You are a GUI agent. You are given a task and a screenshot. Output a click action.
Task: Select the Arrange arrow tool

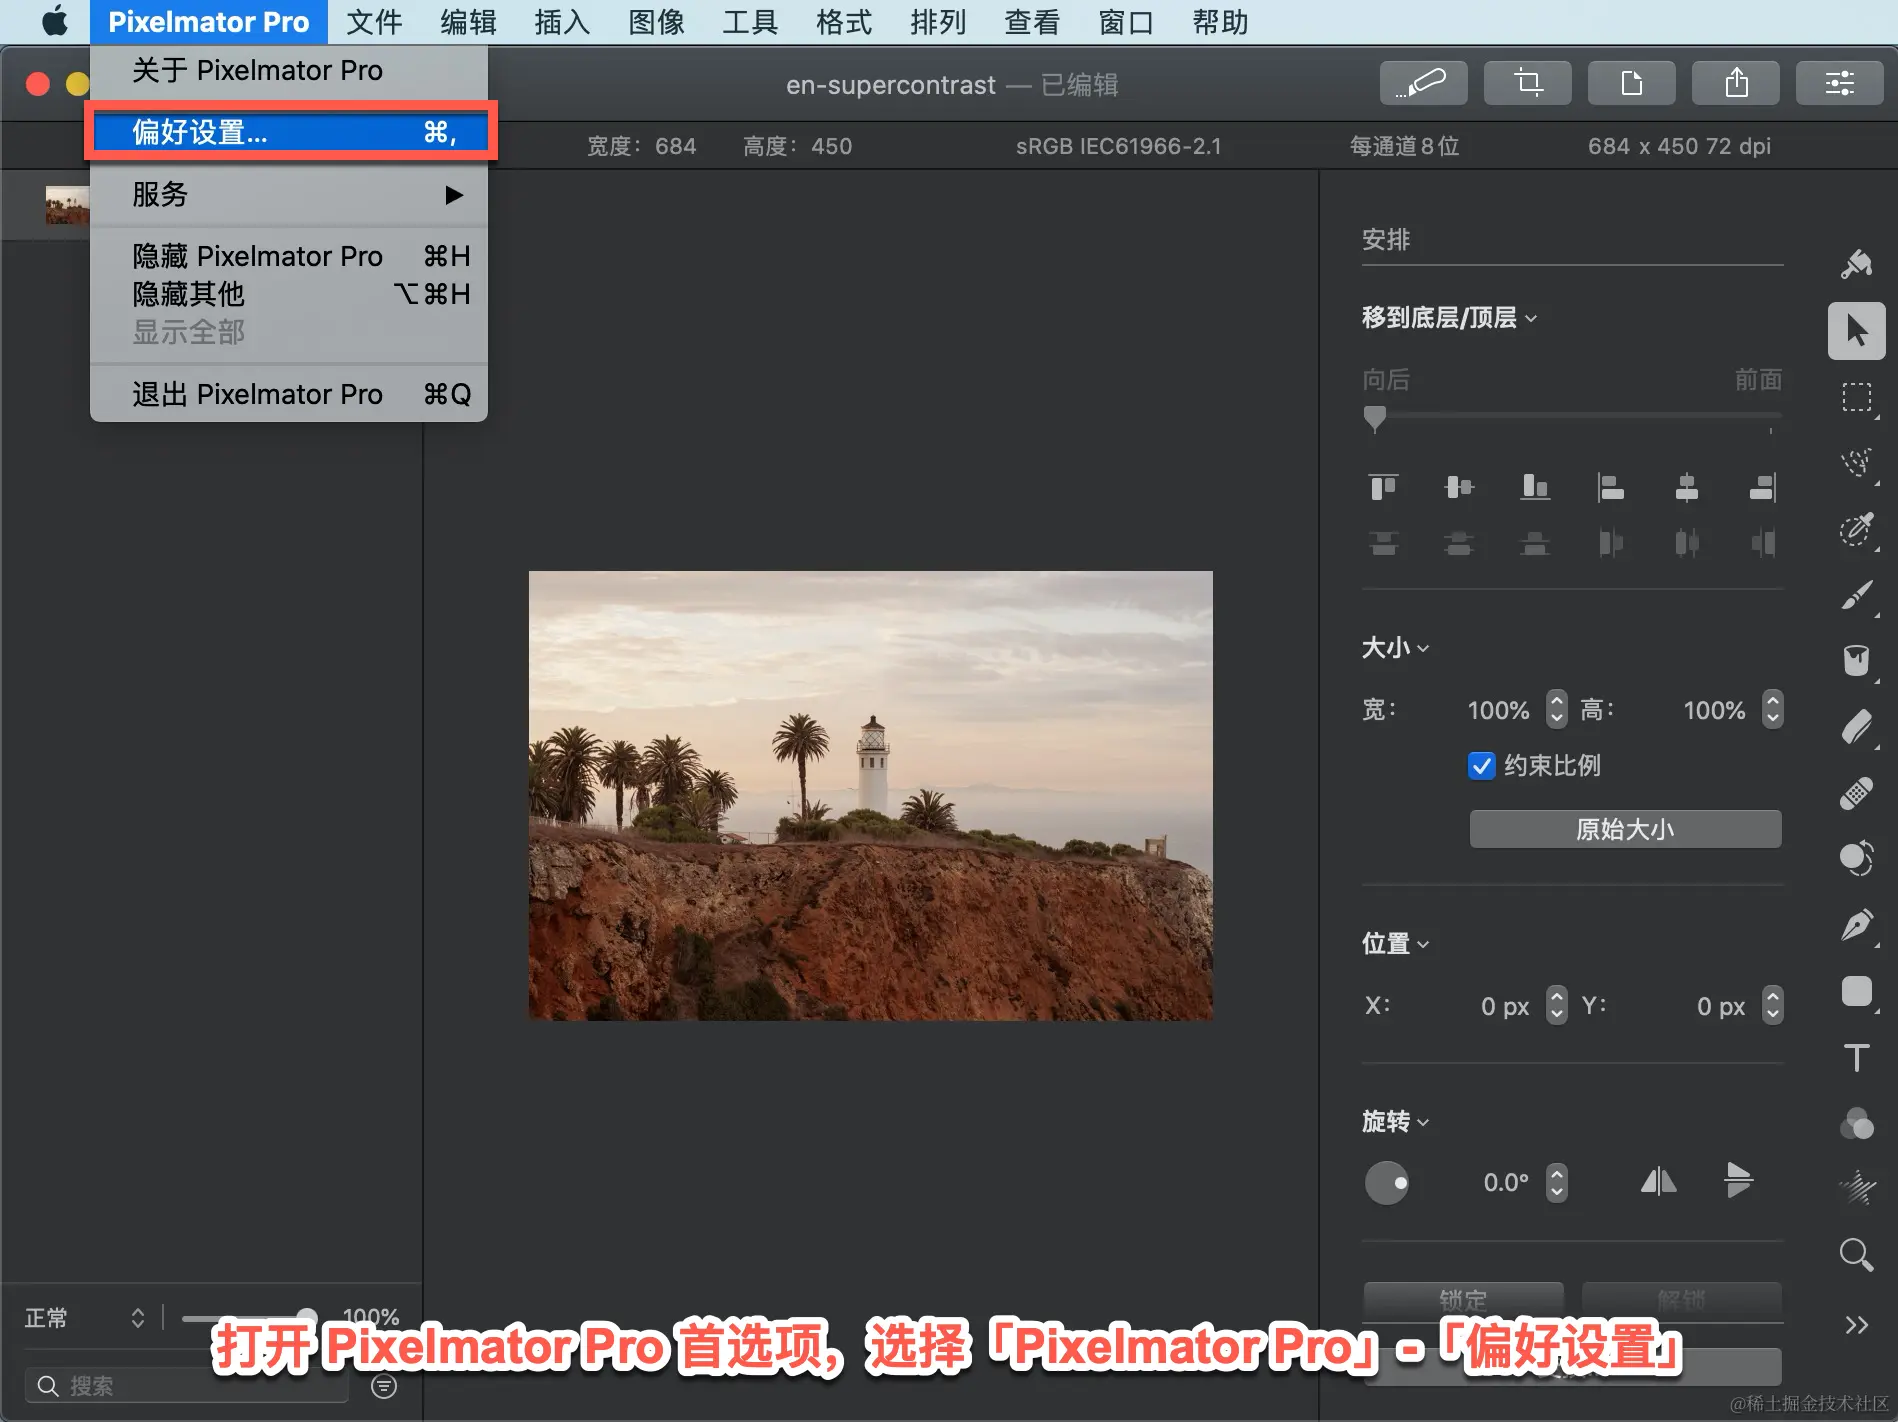(1857, 331)
